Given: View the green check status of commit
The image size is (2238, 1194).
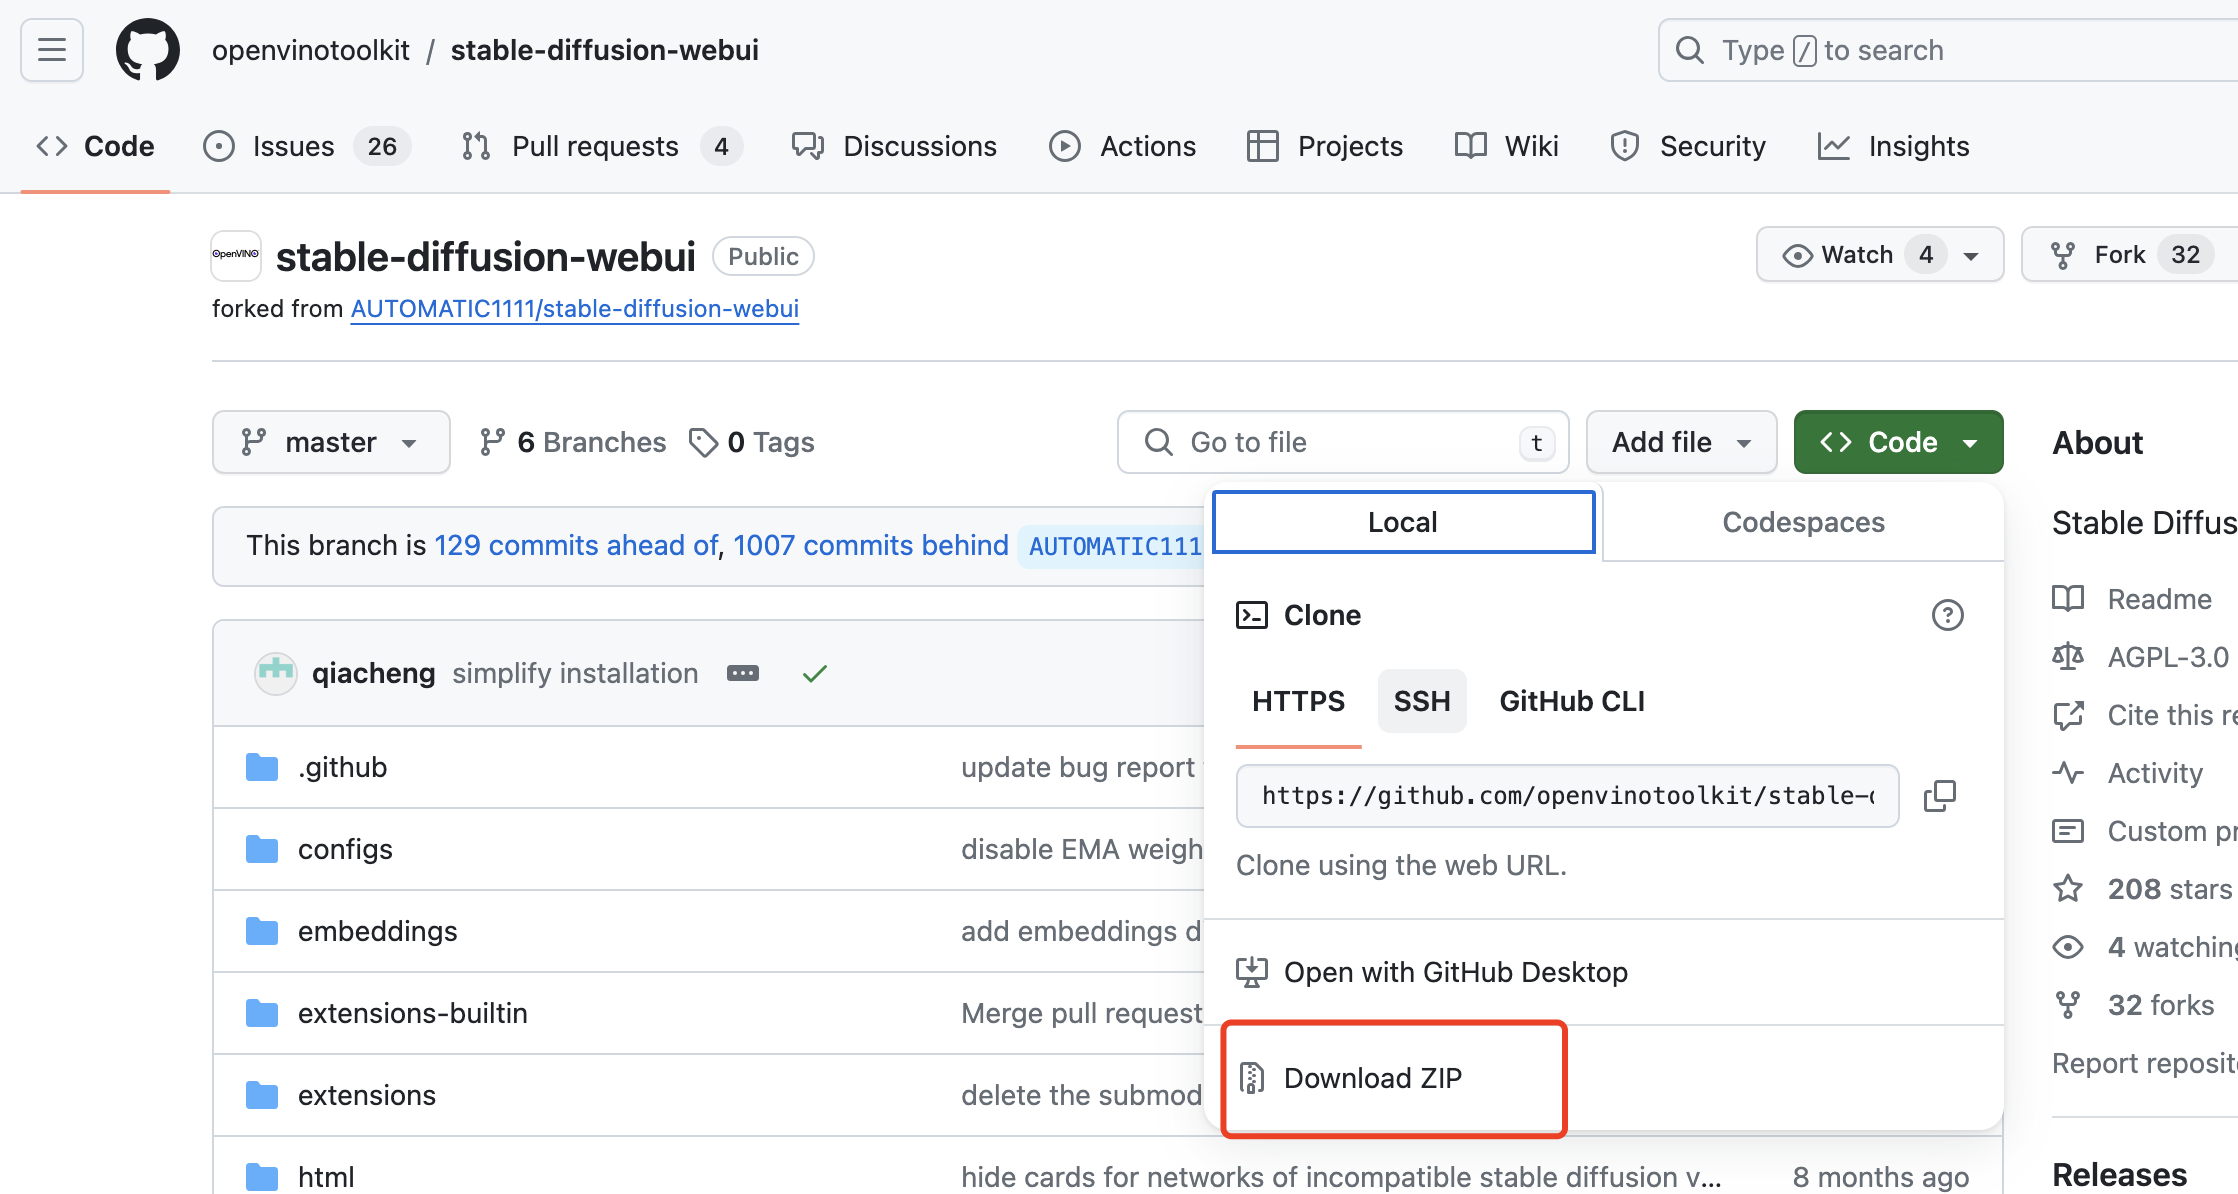Looking at the screenshot, I should coord(815,673).
